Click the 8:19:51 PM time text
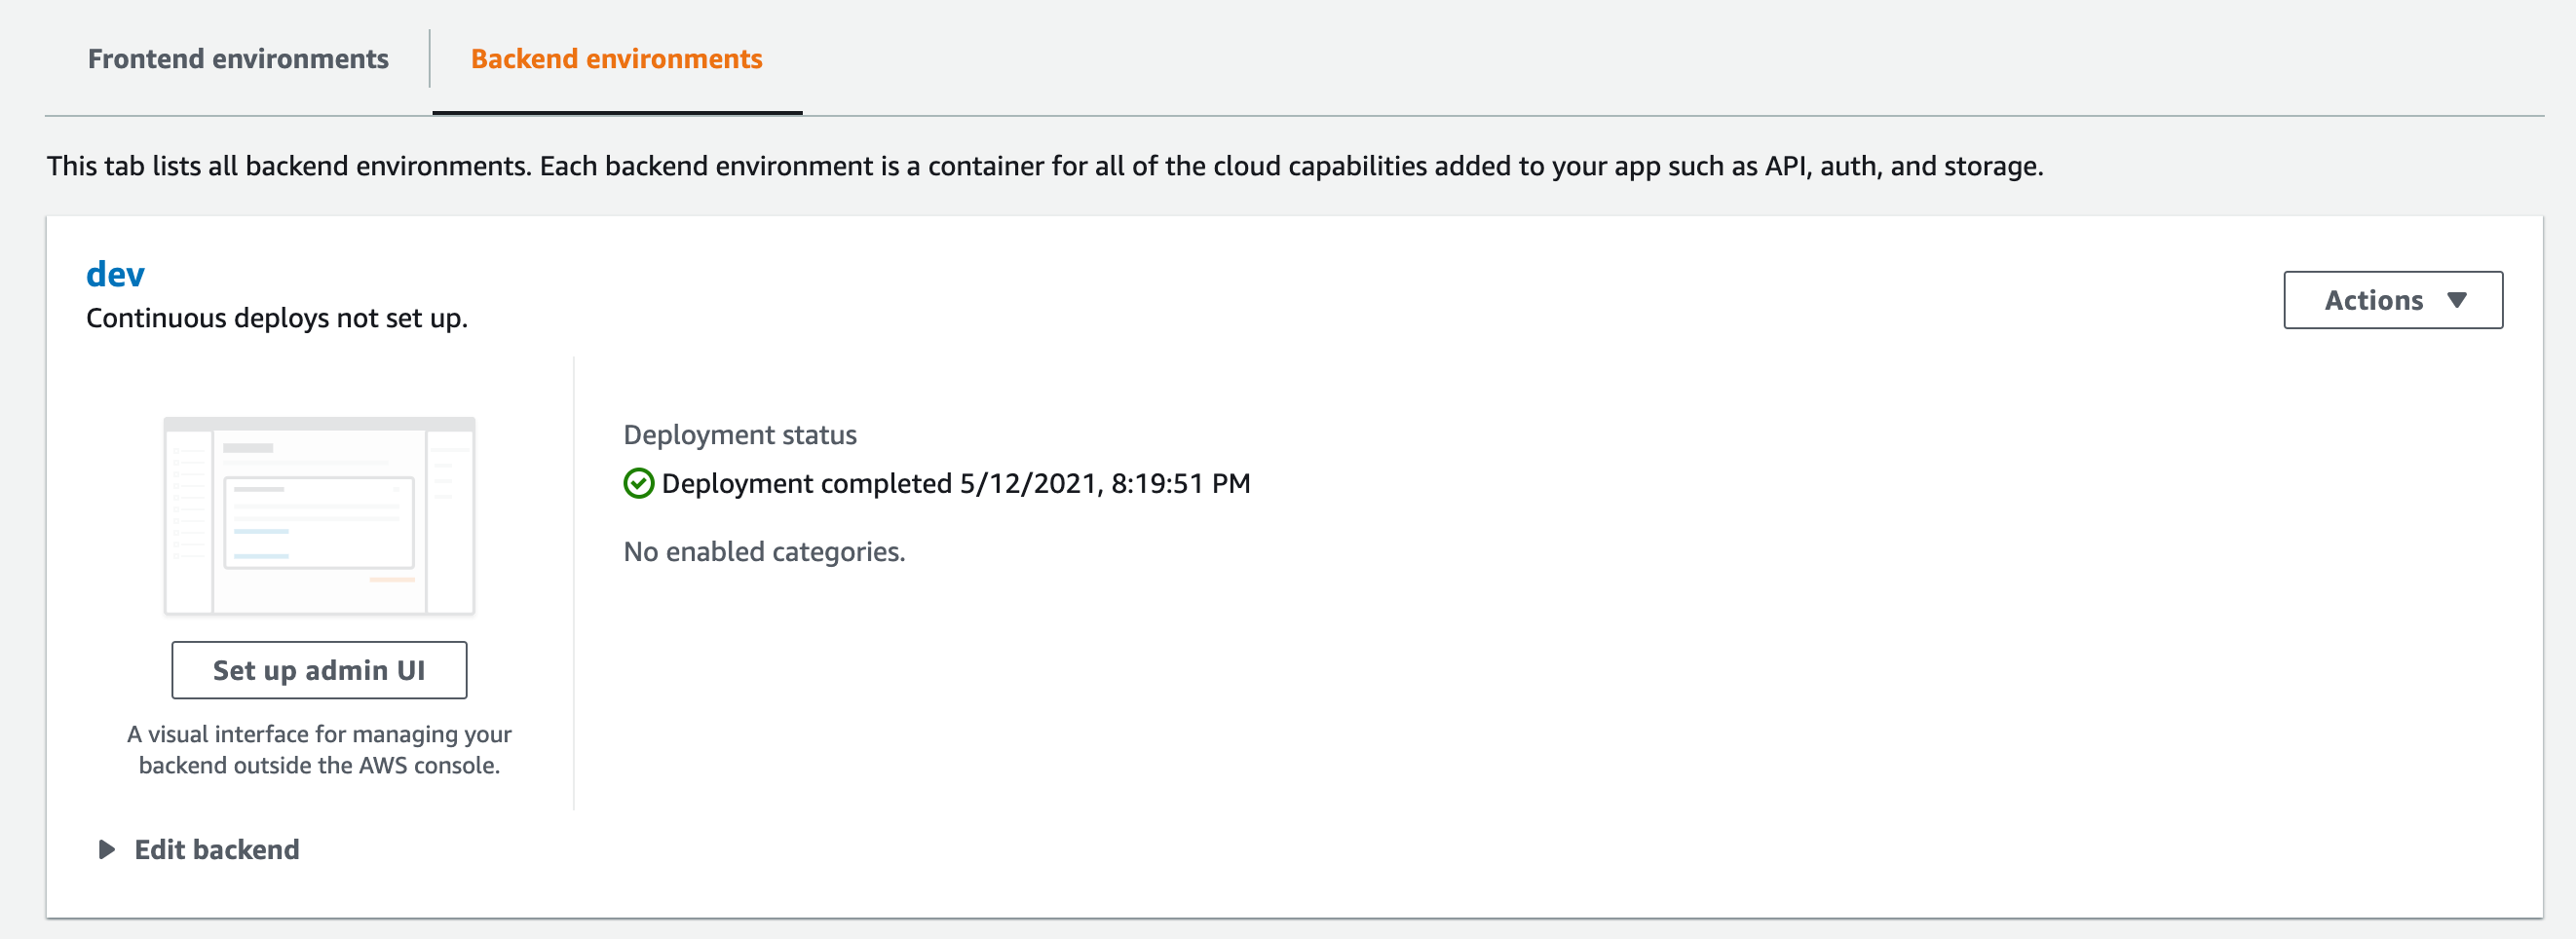Image resolution: width=2576 pixels, height=939 pixels. [x=1180, y=484]
